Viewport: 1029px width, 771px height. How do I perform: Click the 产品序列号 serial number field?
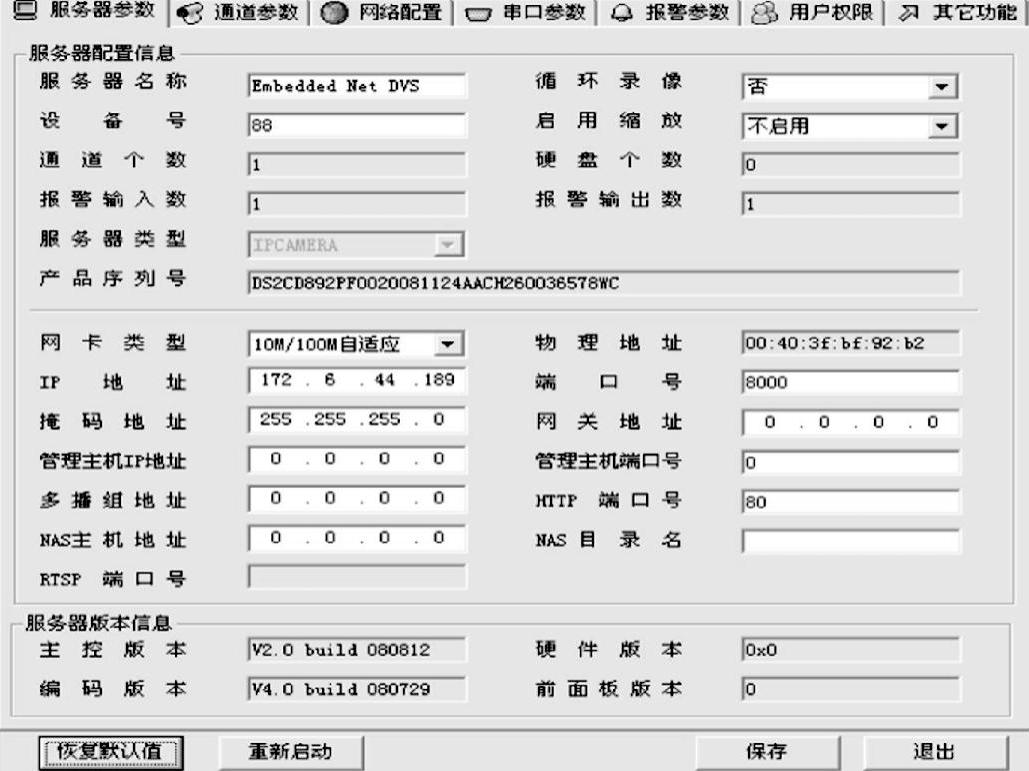(x=604, y=283)
